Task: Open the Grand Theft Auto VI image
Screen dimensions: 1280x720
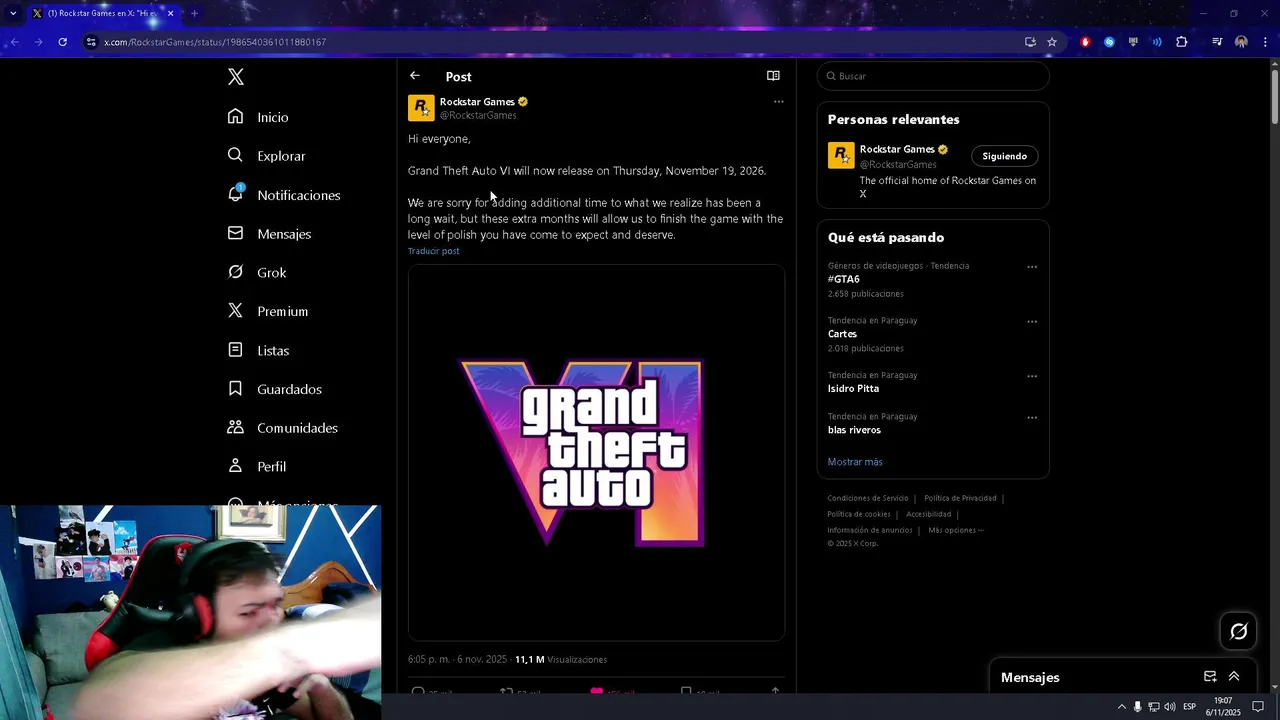Action: click(596, 453)
